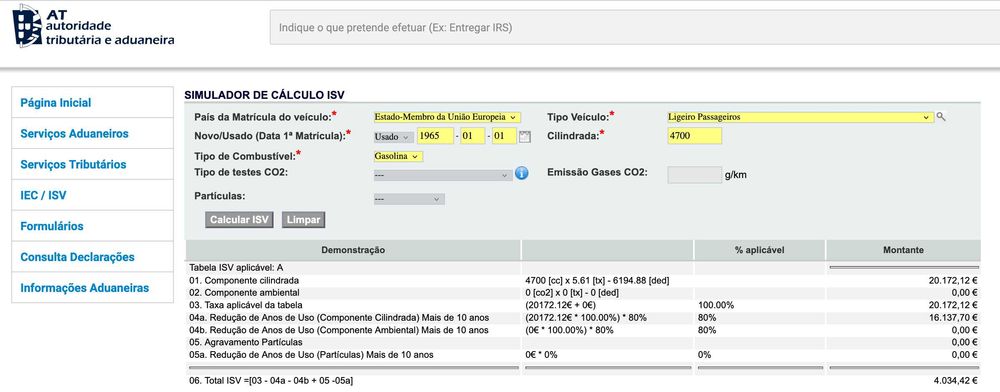Click the Calcular ISV button
Screen dimensions: 1000x392
coord(239,220)
